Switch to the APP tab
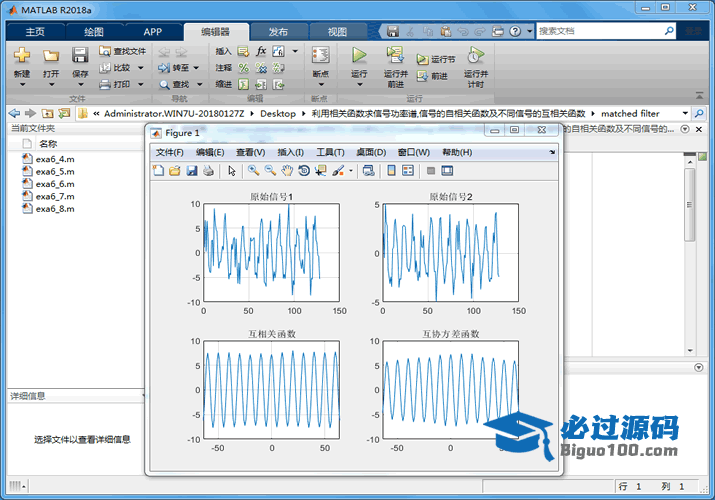The width and height of the screenshot is (715, 500). coord(153,31)
